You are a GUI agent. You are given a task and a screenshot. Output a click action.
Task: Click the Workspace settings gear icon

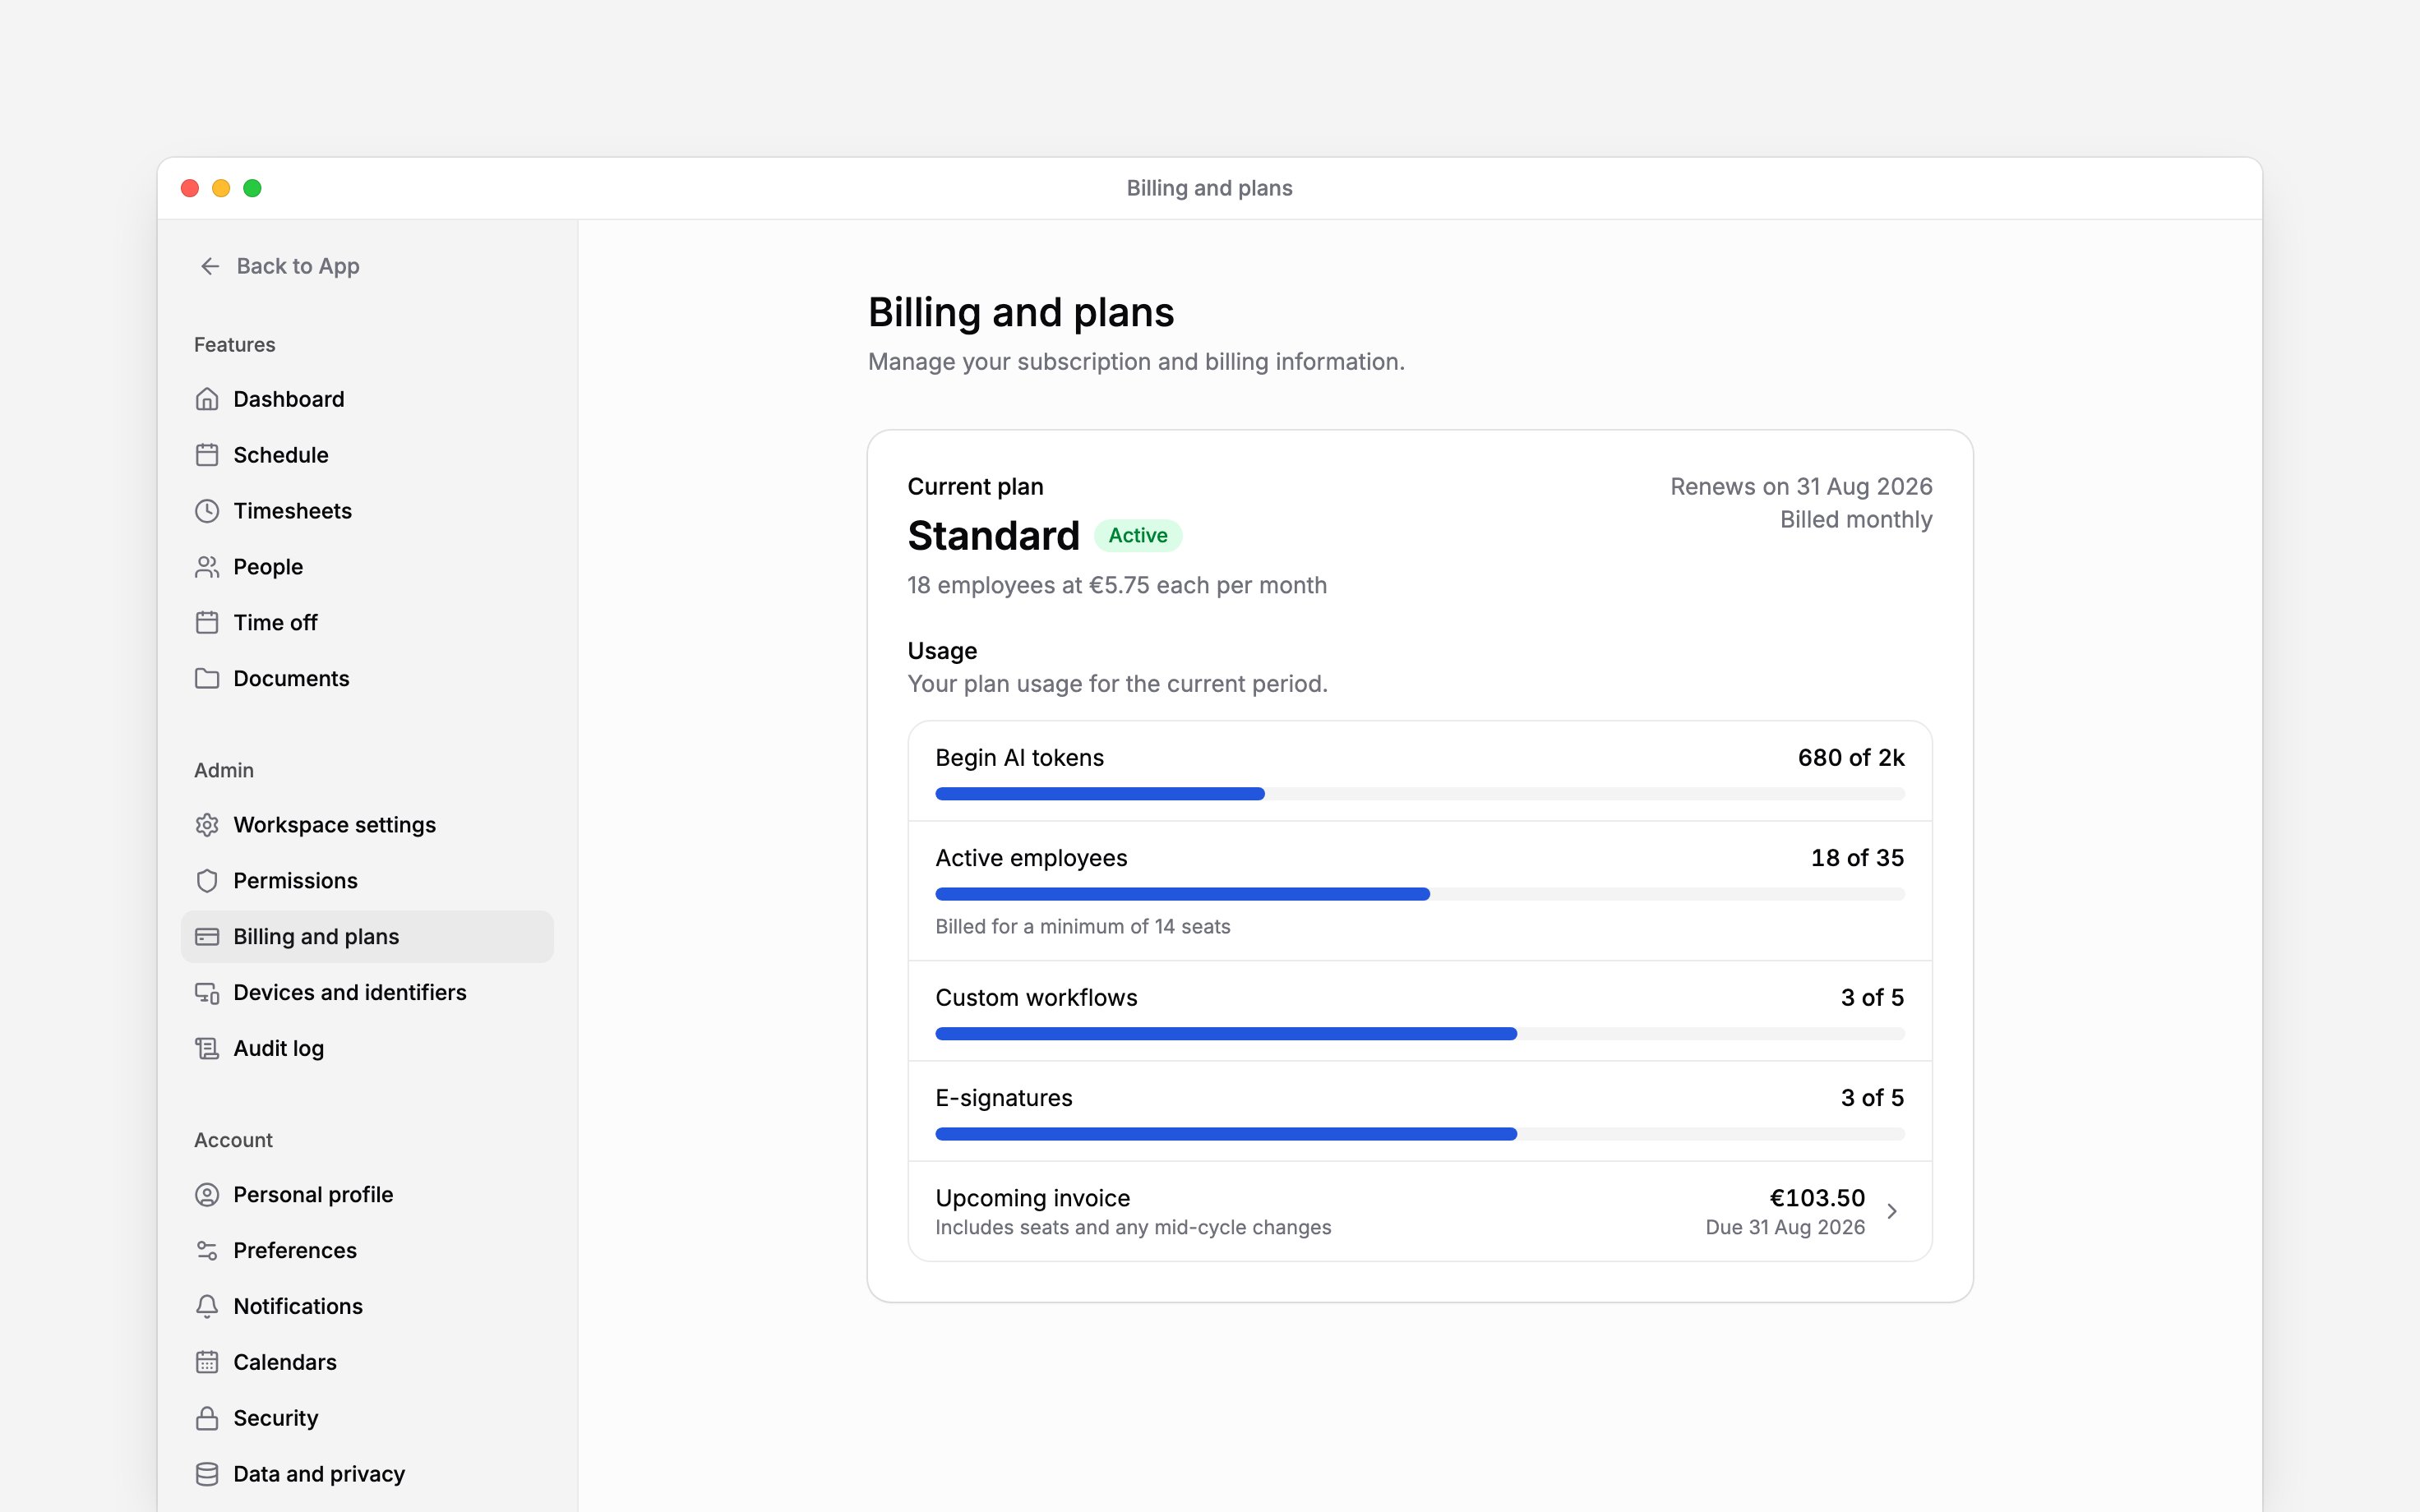(207, 825)
